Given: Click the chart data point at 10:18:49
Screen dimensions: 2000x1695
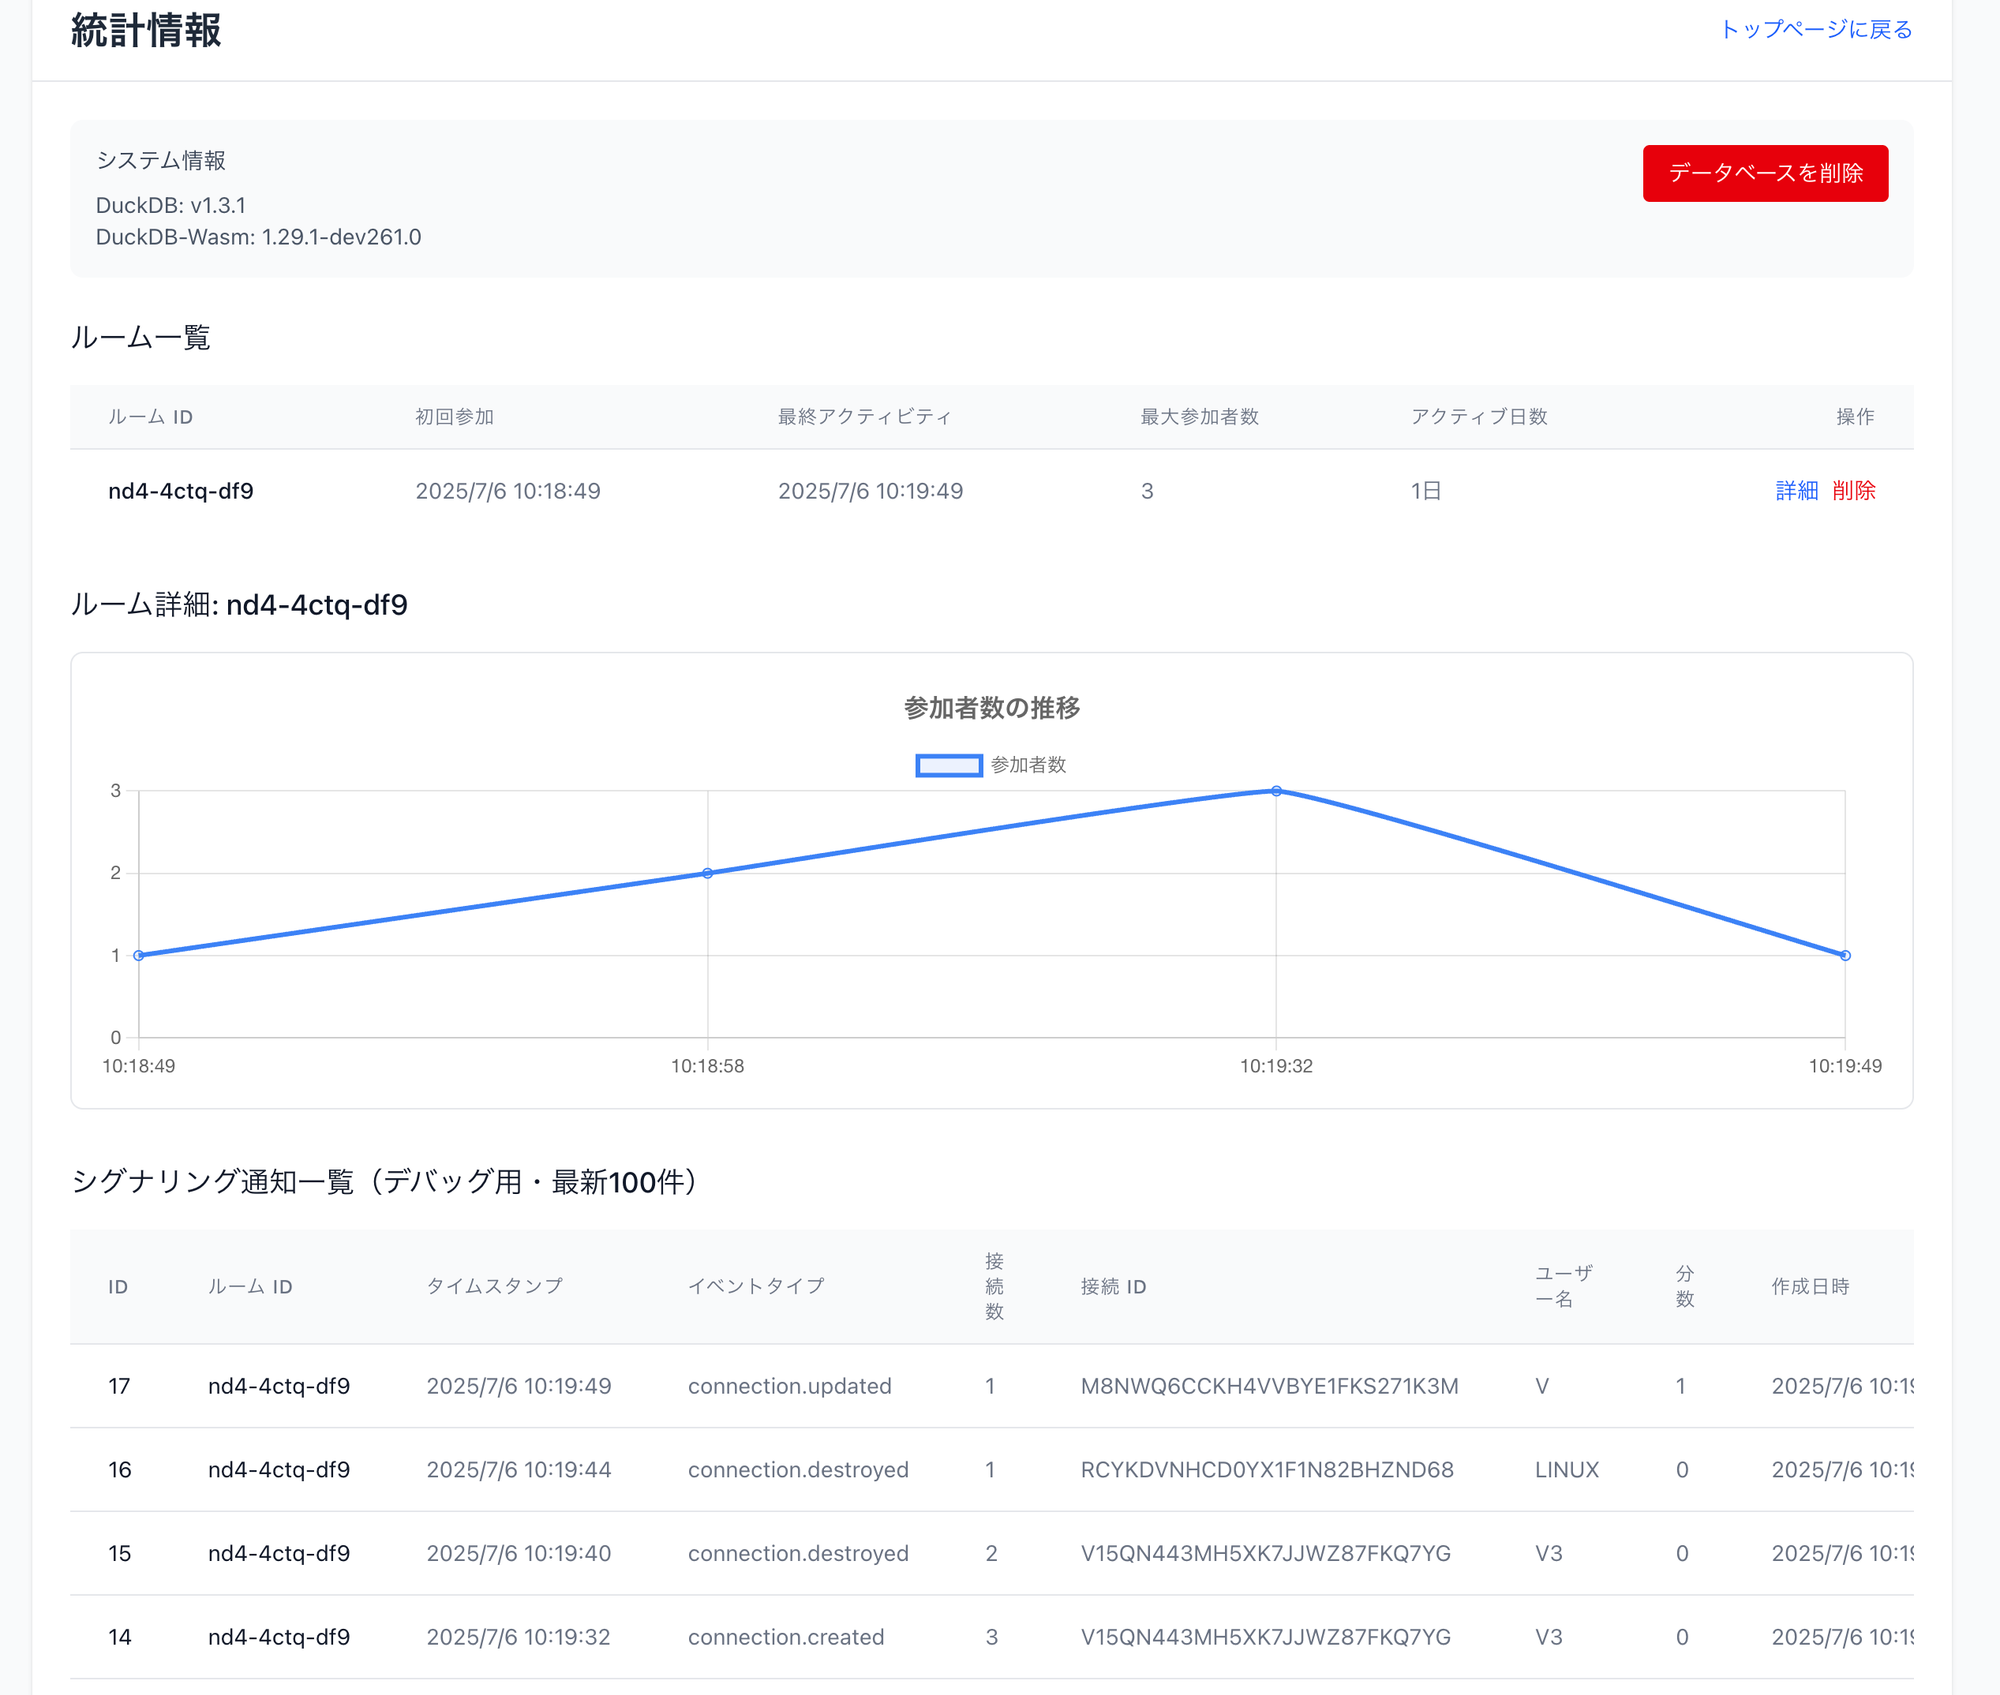Looking at the screenshot, I should click(x=139, y=956).
